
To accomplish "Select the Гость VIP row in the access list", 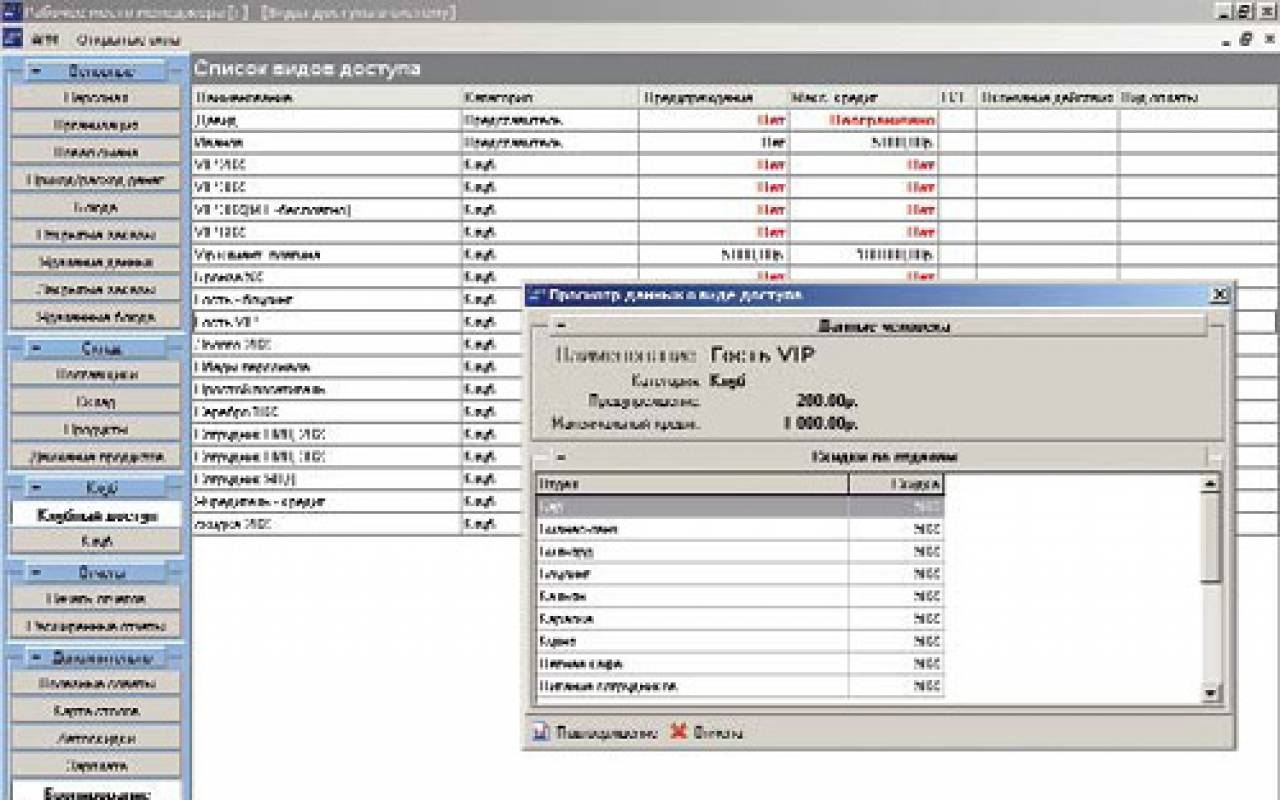I will tap(326, 322).
